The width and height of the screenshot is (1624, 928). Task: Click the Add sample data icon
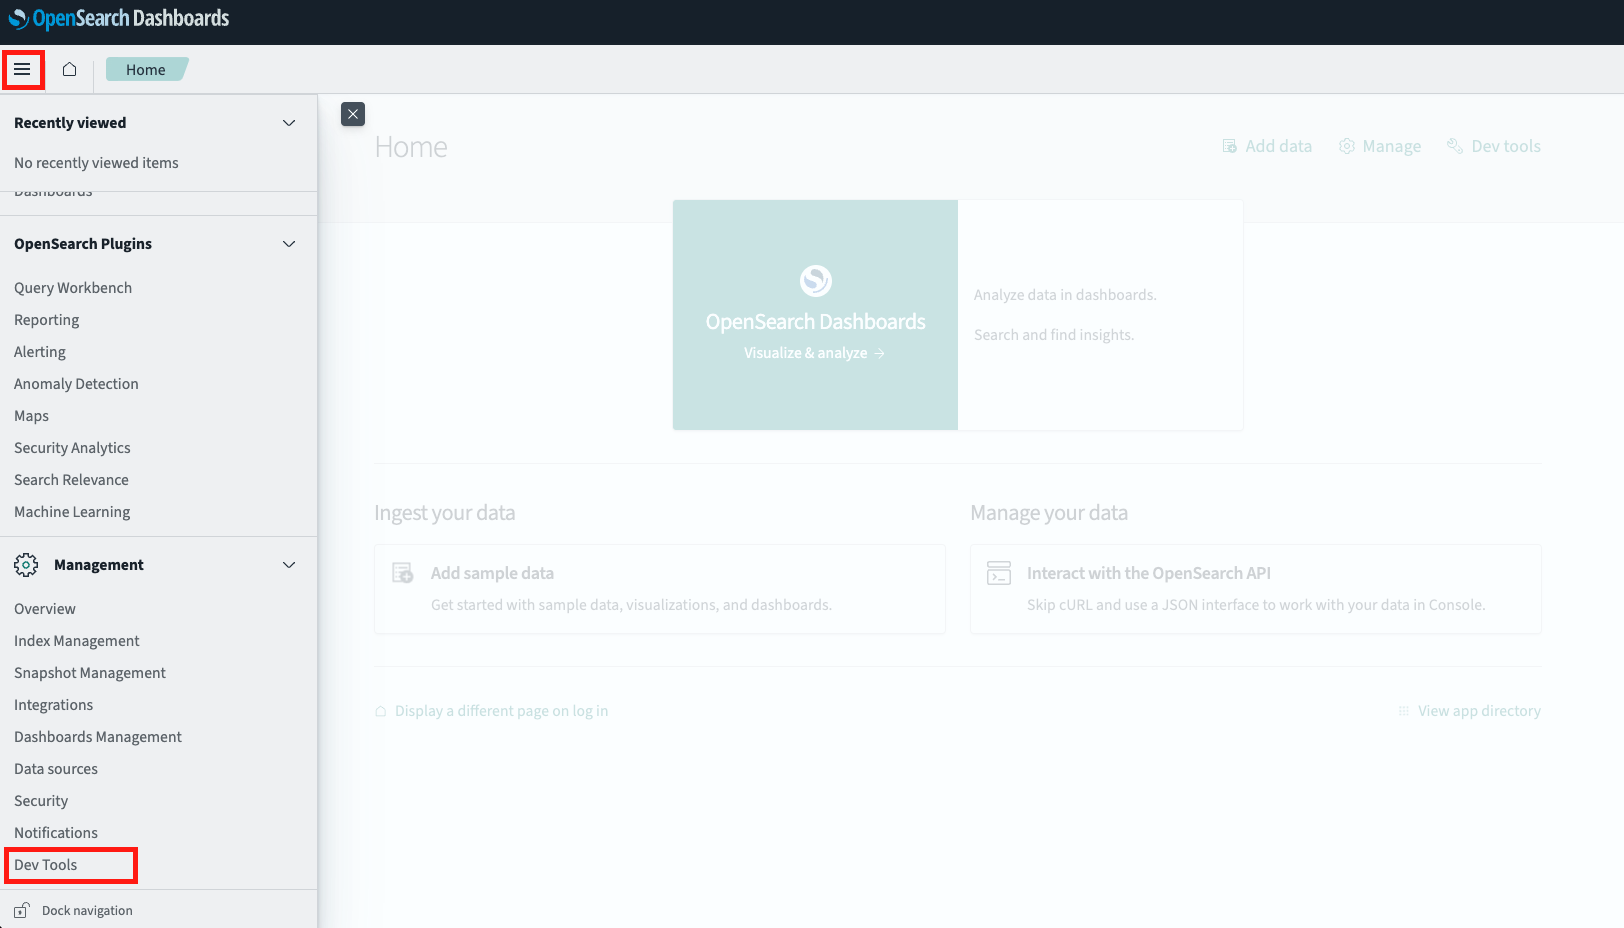click(x=402, y=572)
